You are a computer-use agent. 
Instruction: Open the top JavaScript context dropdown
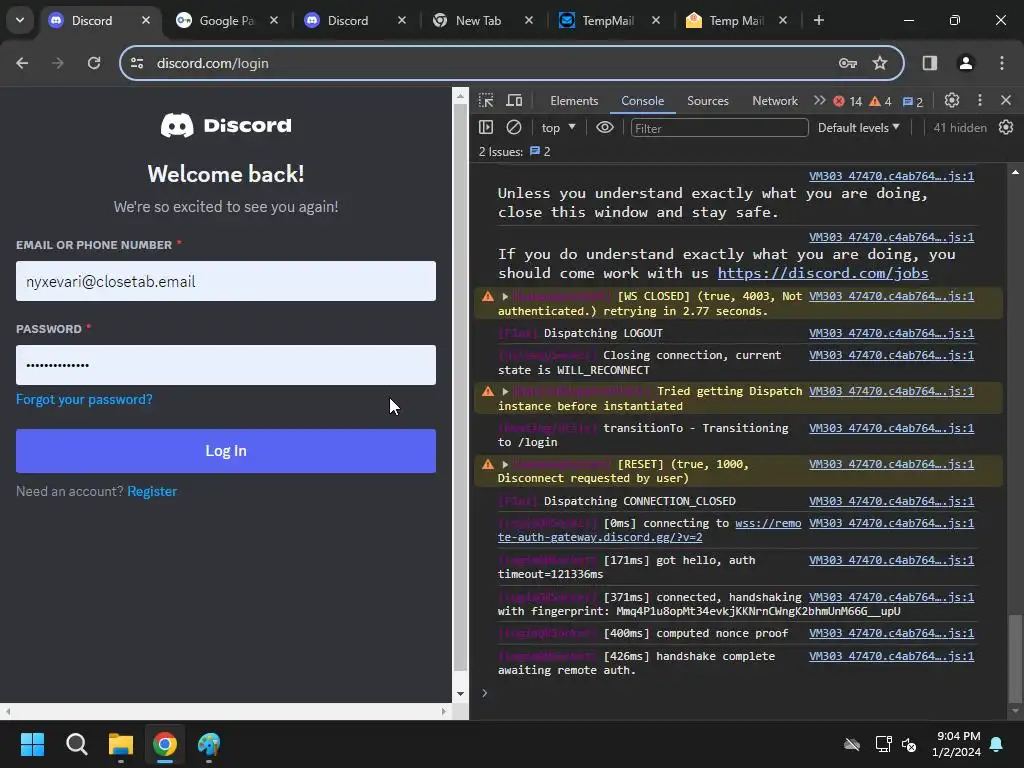click(x=558, y=128)
